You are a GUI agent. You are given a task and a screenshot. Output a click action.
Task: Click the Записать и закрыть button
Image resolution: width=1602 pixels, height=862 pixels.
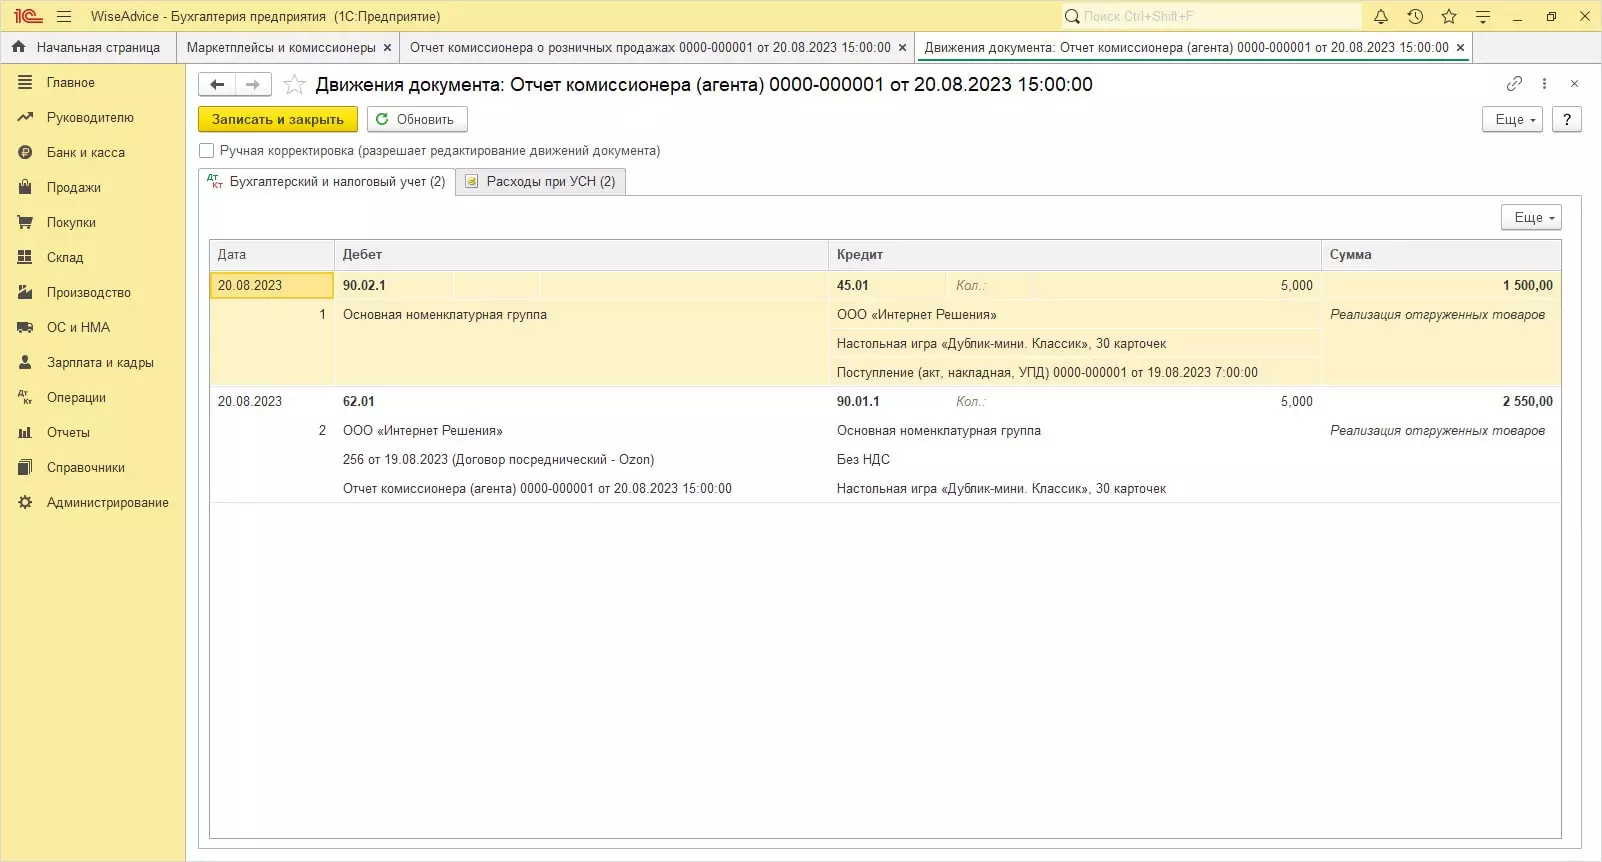(278, 119)
